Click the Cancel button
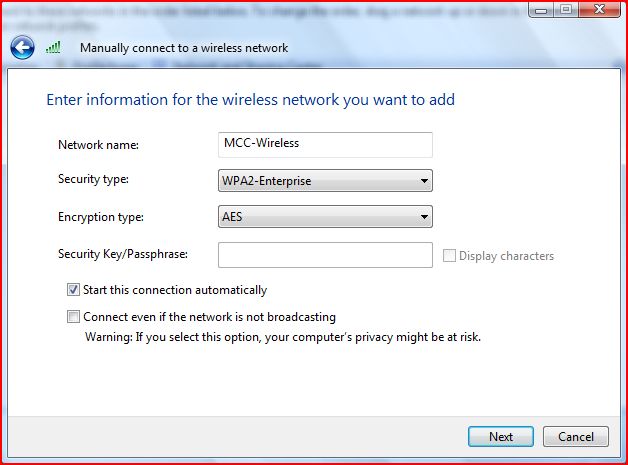This screenshot has height=465, width=628. 576,437
